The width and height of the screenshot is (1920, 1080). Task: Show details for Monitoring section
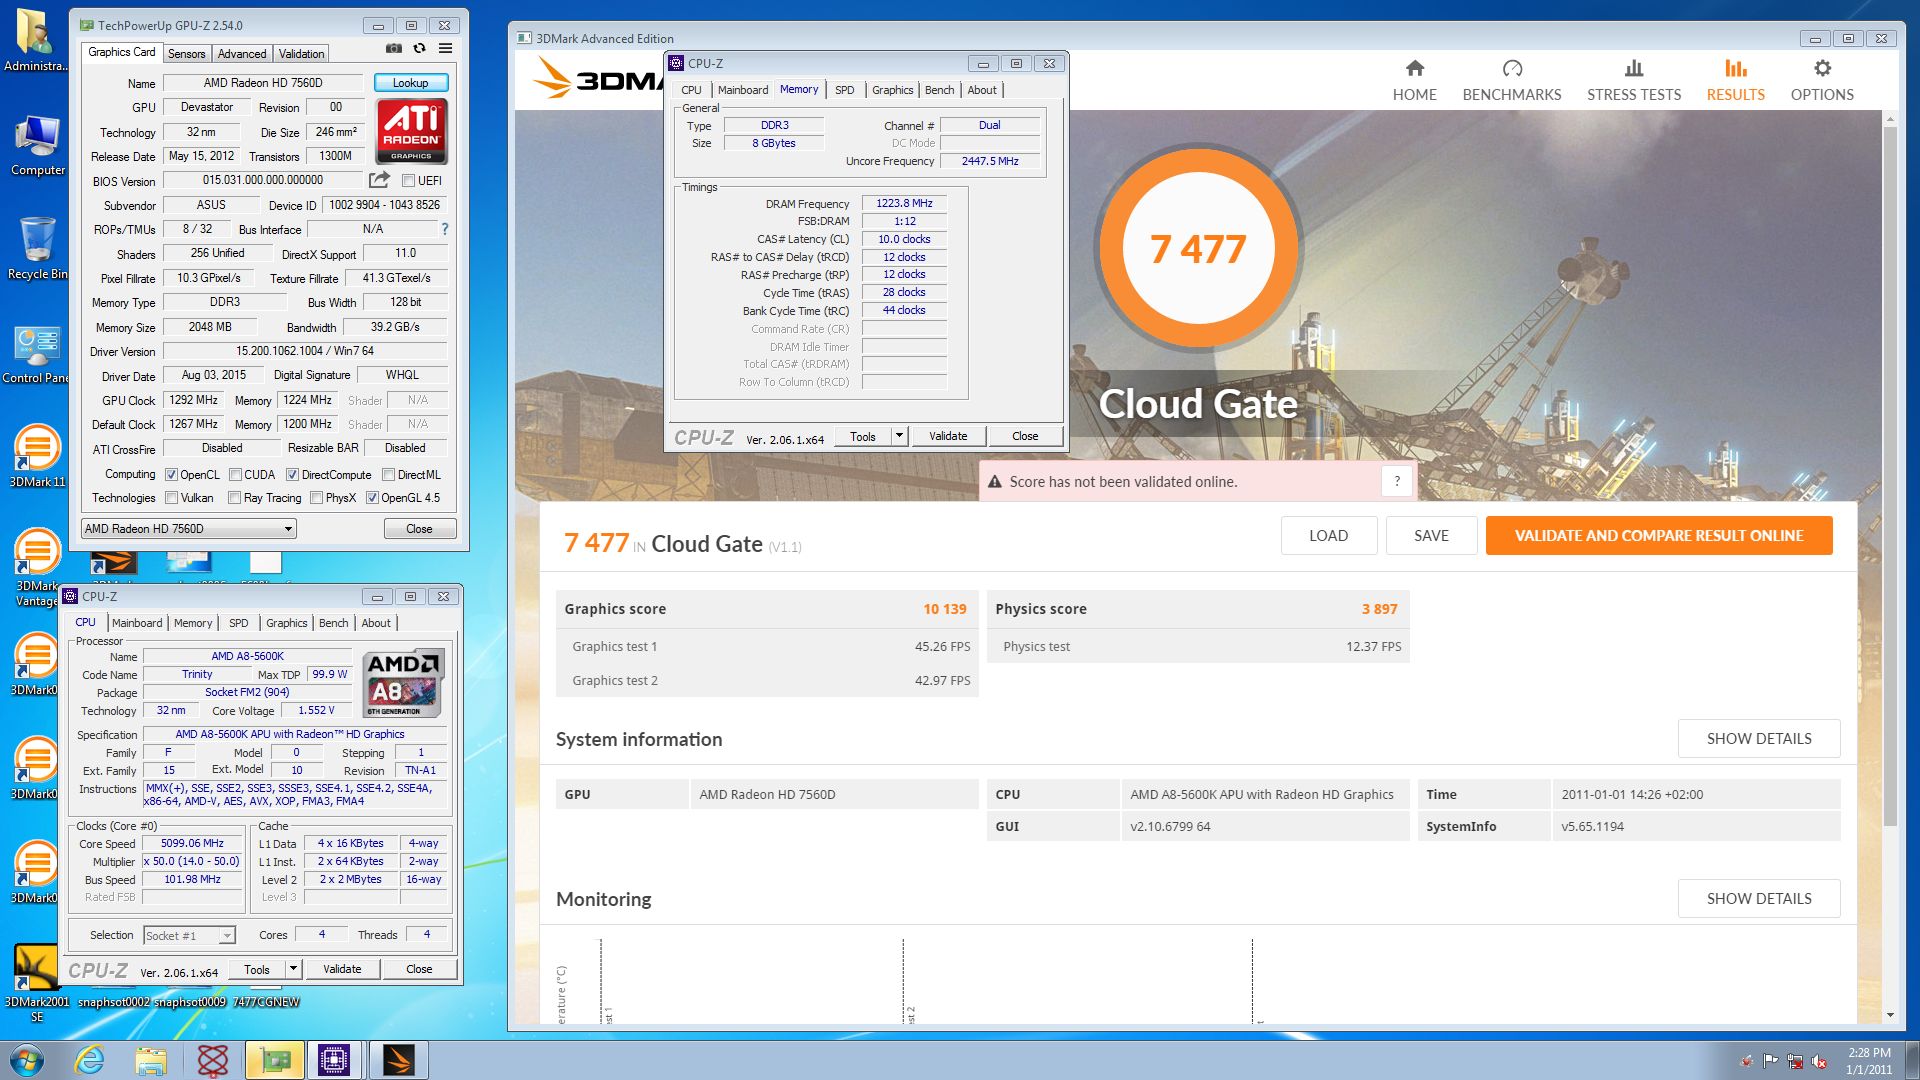(x=1758, y=899)
